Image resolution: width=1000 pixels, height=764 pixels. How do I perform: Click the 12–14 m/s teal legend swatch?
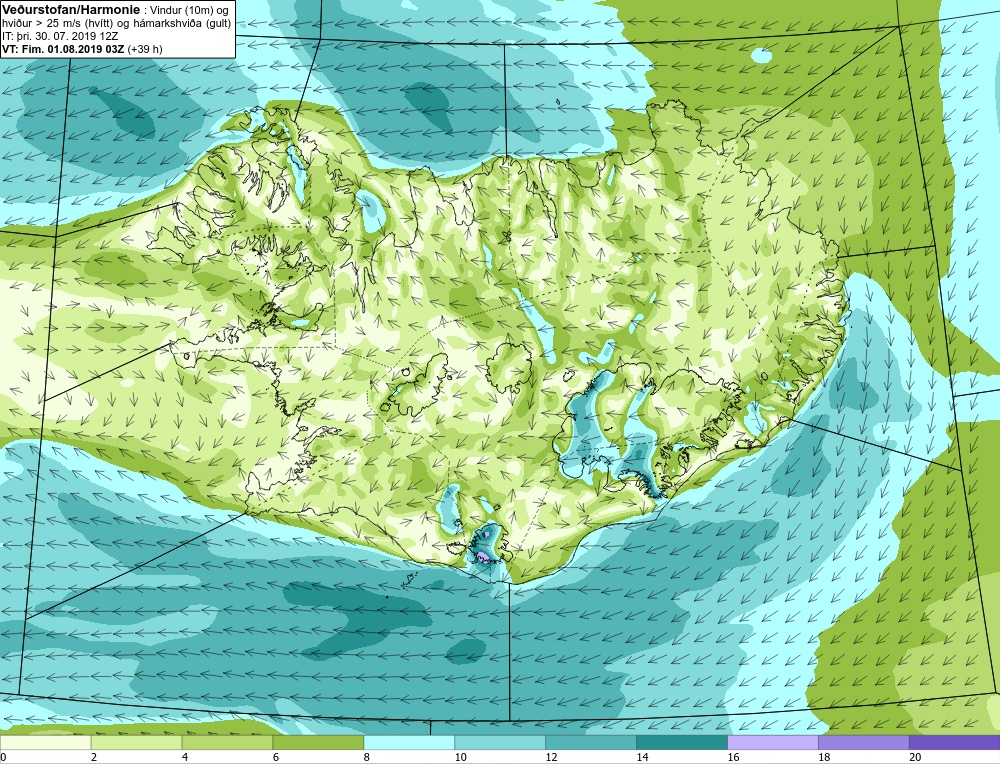[x=591, y=742]
